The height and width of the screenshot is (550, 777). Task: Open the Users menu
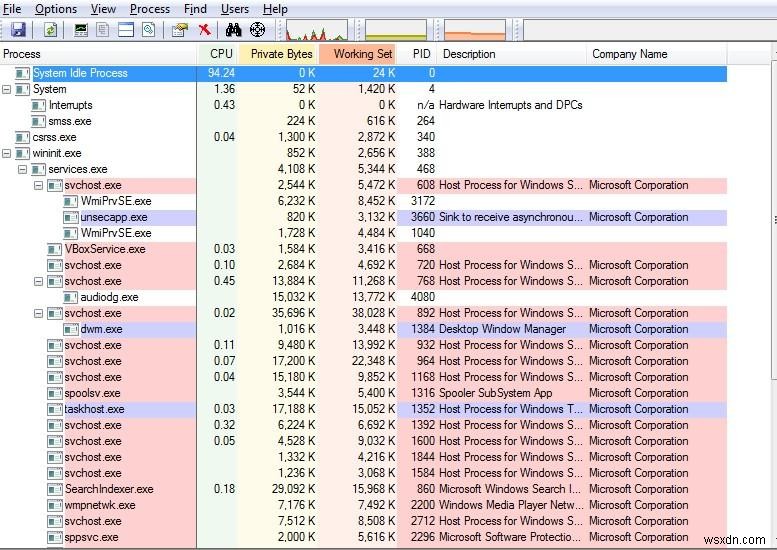[235, 9]
